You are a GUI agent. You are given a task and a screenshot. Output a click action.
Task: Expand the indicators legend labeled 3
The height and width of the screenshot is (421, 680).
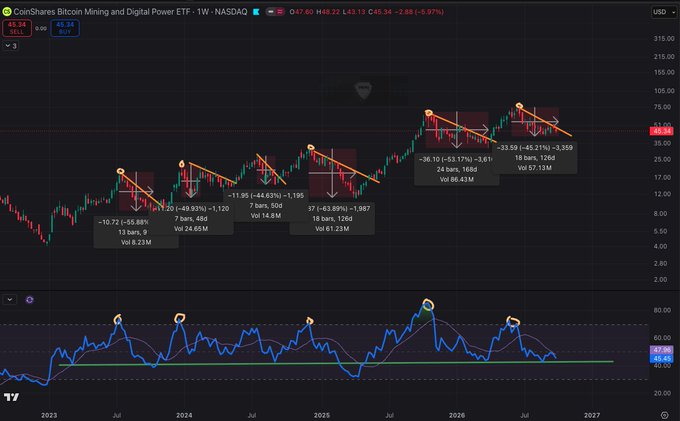[10, 46]
